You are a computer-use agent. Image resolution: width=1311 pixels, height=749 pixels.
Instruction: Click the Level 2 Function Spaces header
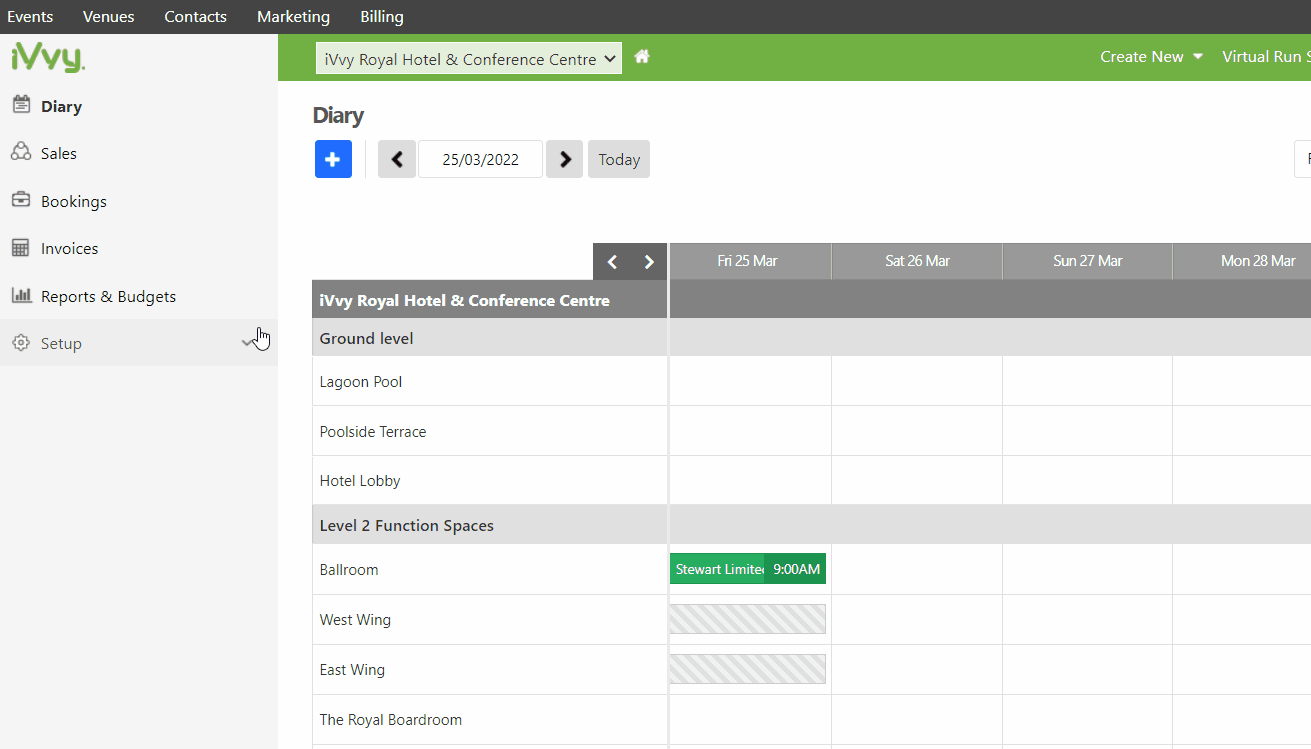pyautogui.click(x=490, y=525)
